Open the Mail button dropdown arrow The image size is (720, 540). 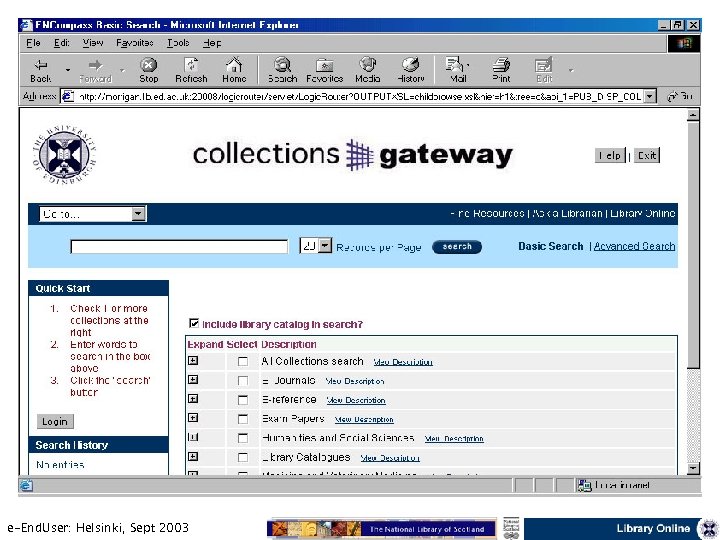tap(468, 65)
